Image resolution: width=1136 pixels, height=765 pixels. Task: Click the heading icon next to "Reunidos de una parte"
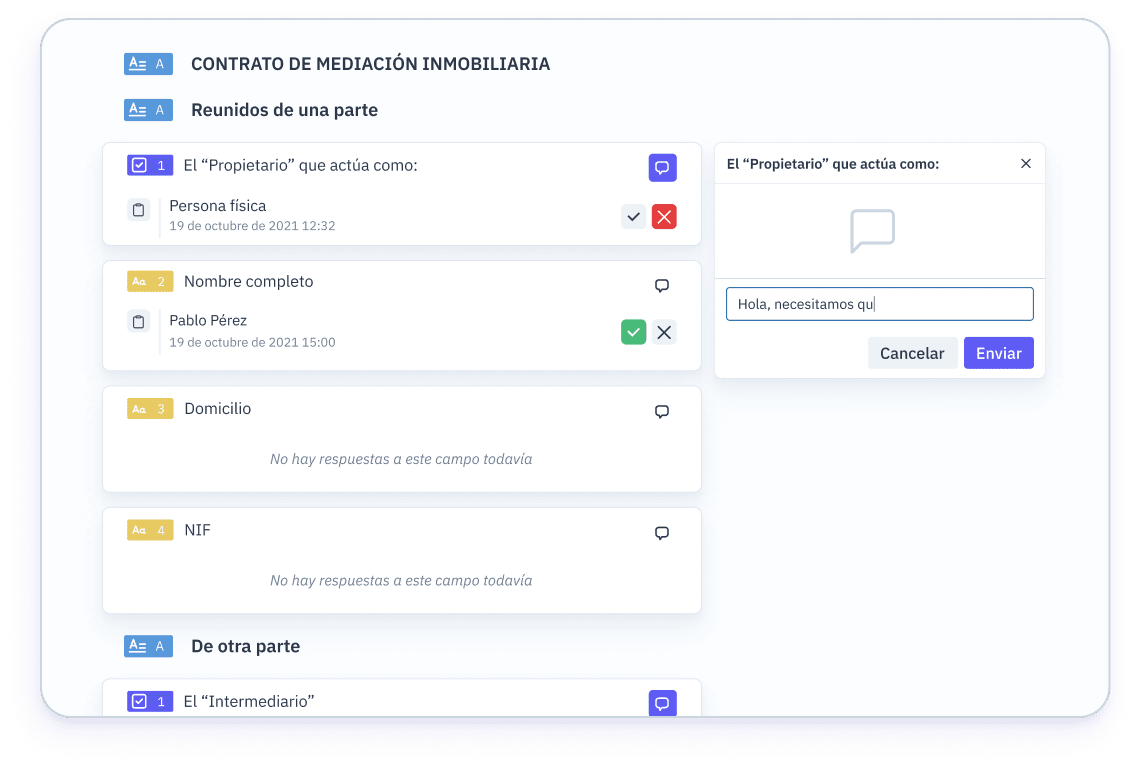(148, 110)
